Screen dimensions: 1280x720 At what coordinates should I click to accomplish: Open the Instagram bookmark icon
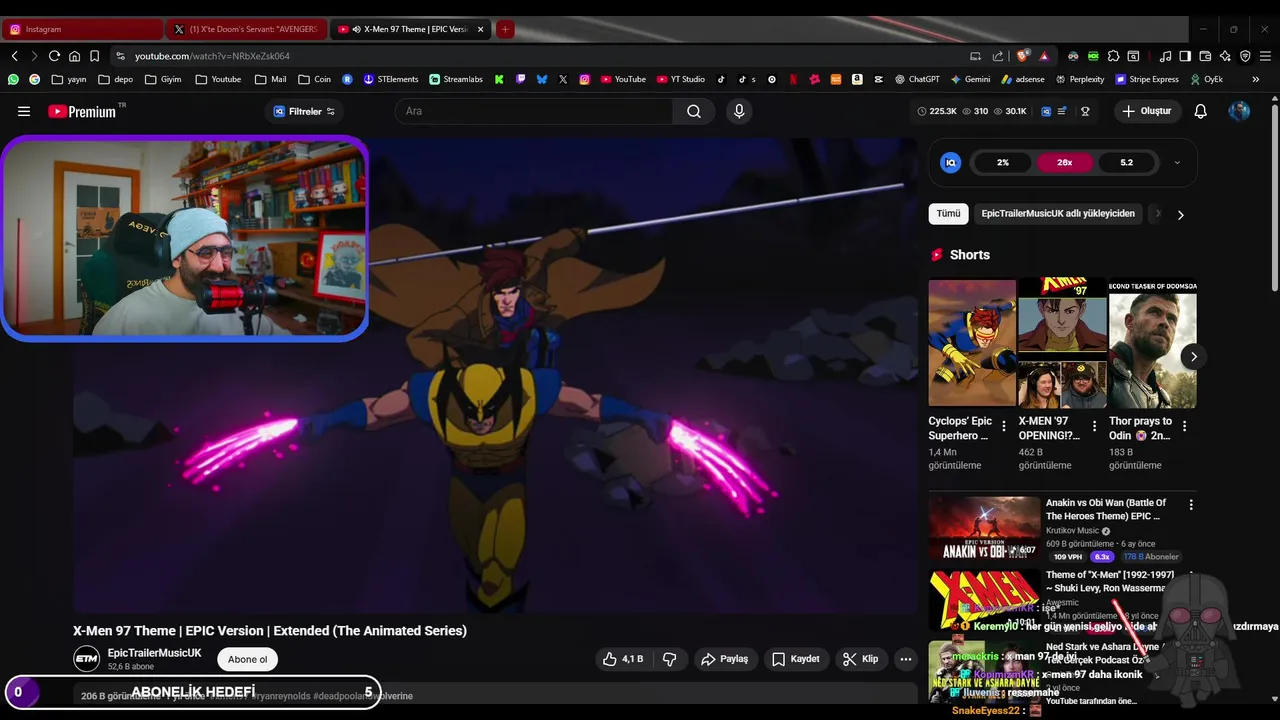[585, 79]
